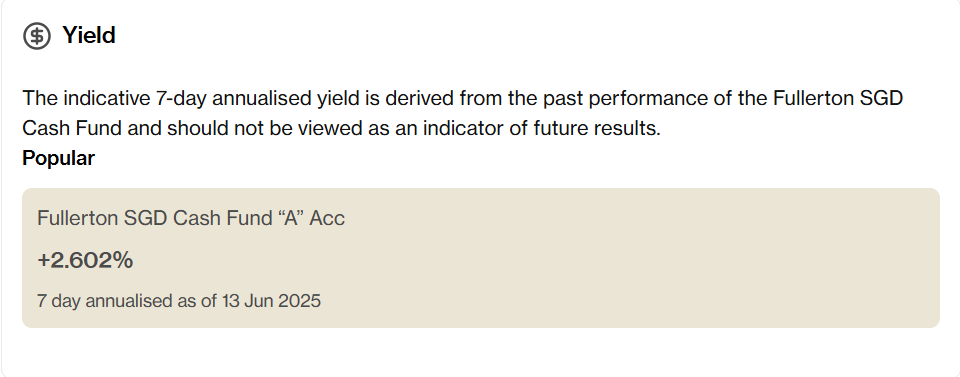The image size is (960, 377).
Task: Click the Popular label above the fund card
Action: (59, 159)
